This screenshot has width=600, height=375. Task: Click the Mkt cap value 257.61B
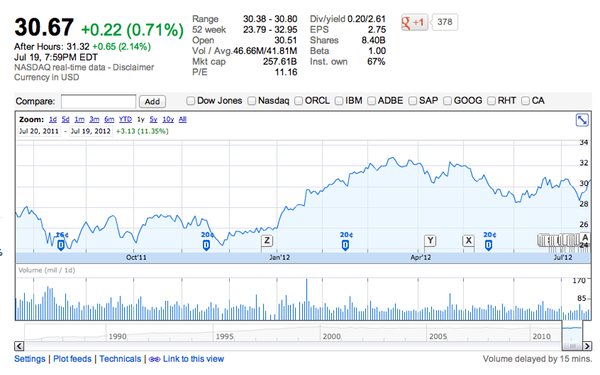point(280,62)
